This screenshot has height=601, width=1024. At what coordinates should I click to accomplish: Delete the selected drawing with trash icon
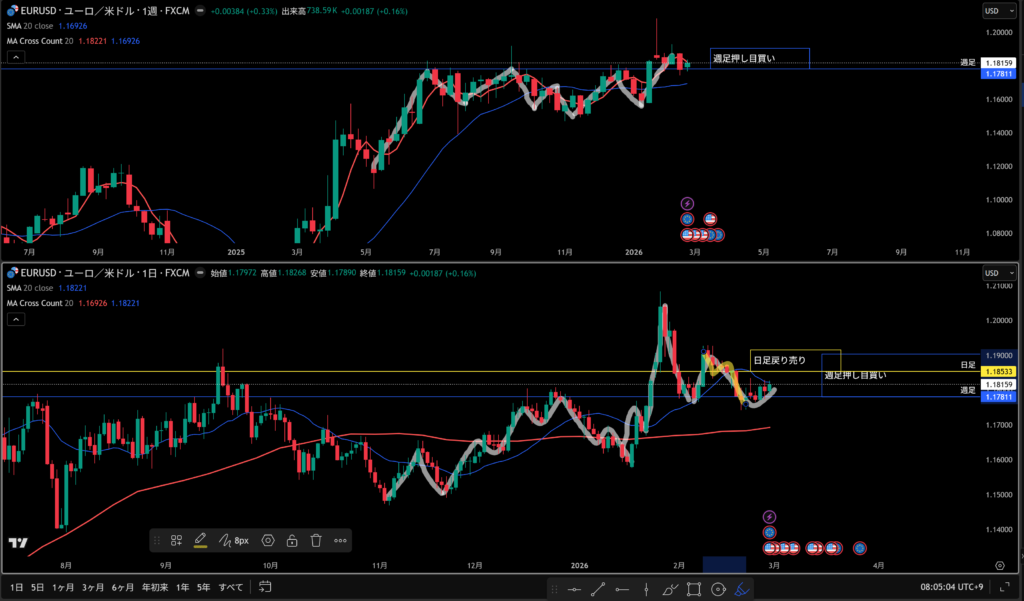(x=316, y=540)
